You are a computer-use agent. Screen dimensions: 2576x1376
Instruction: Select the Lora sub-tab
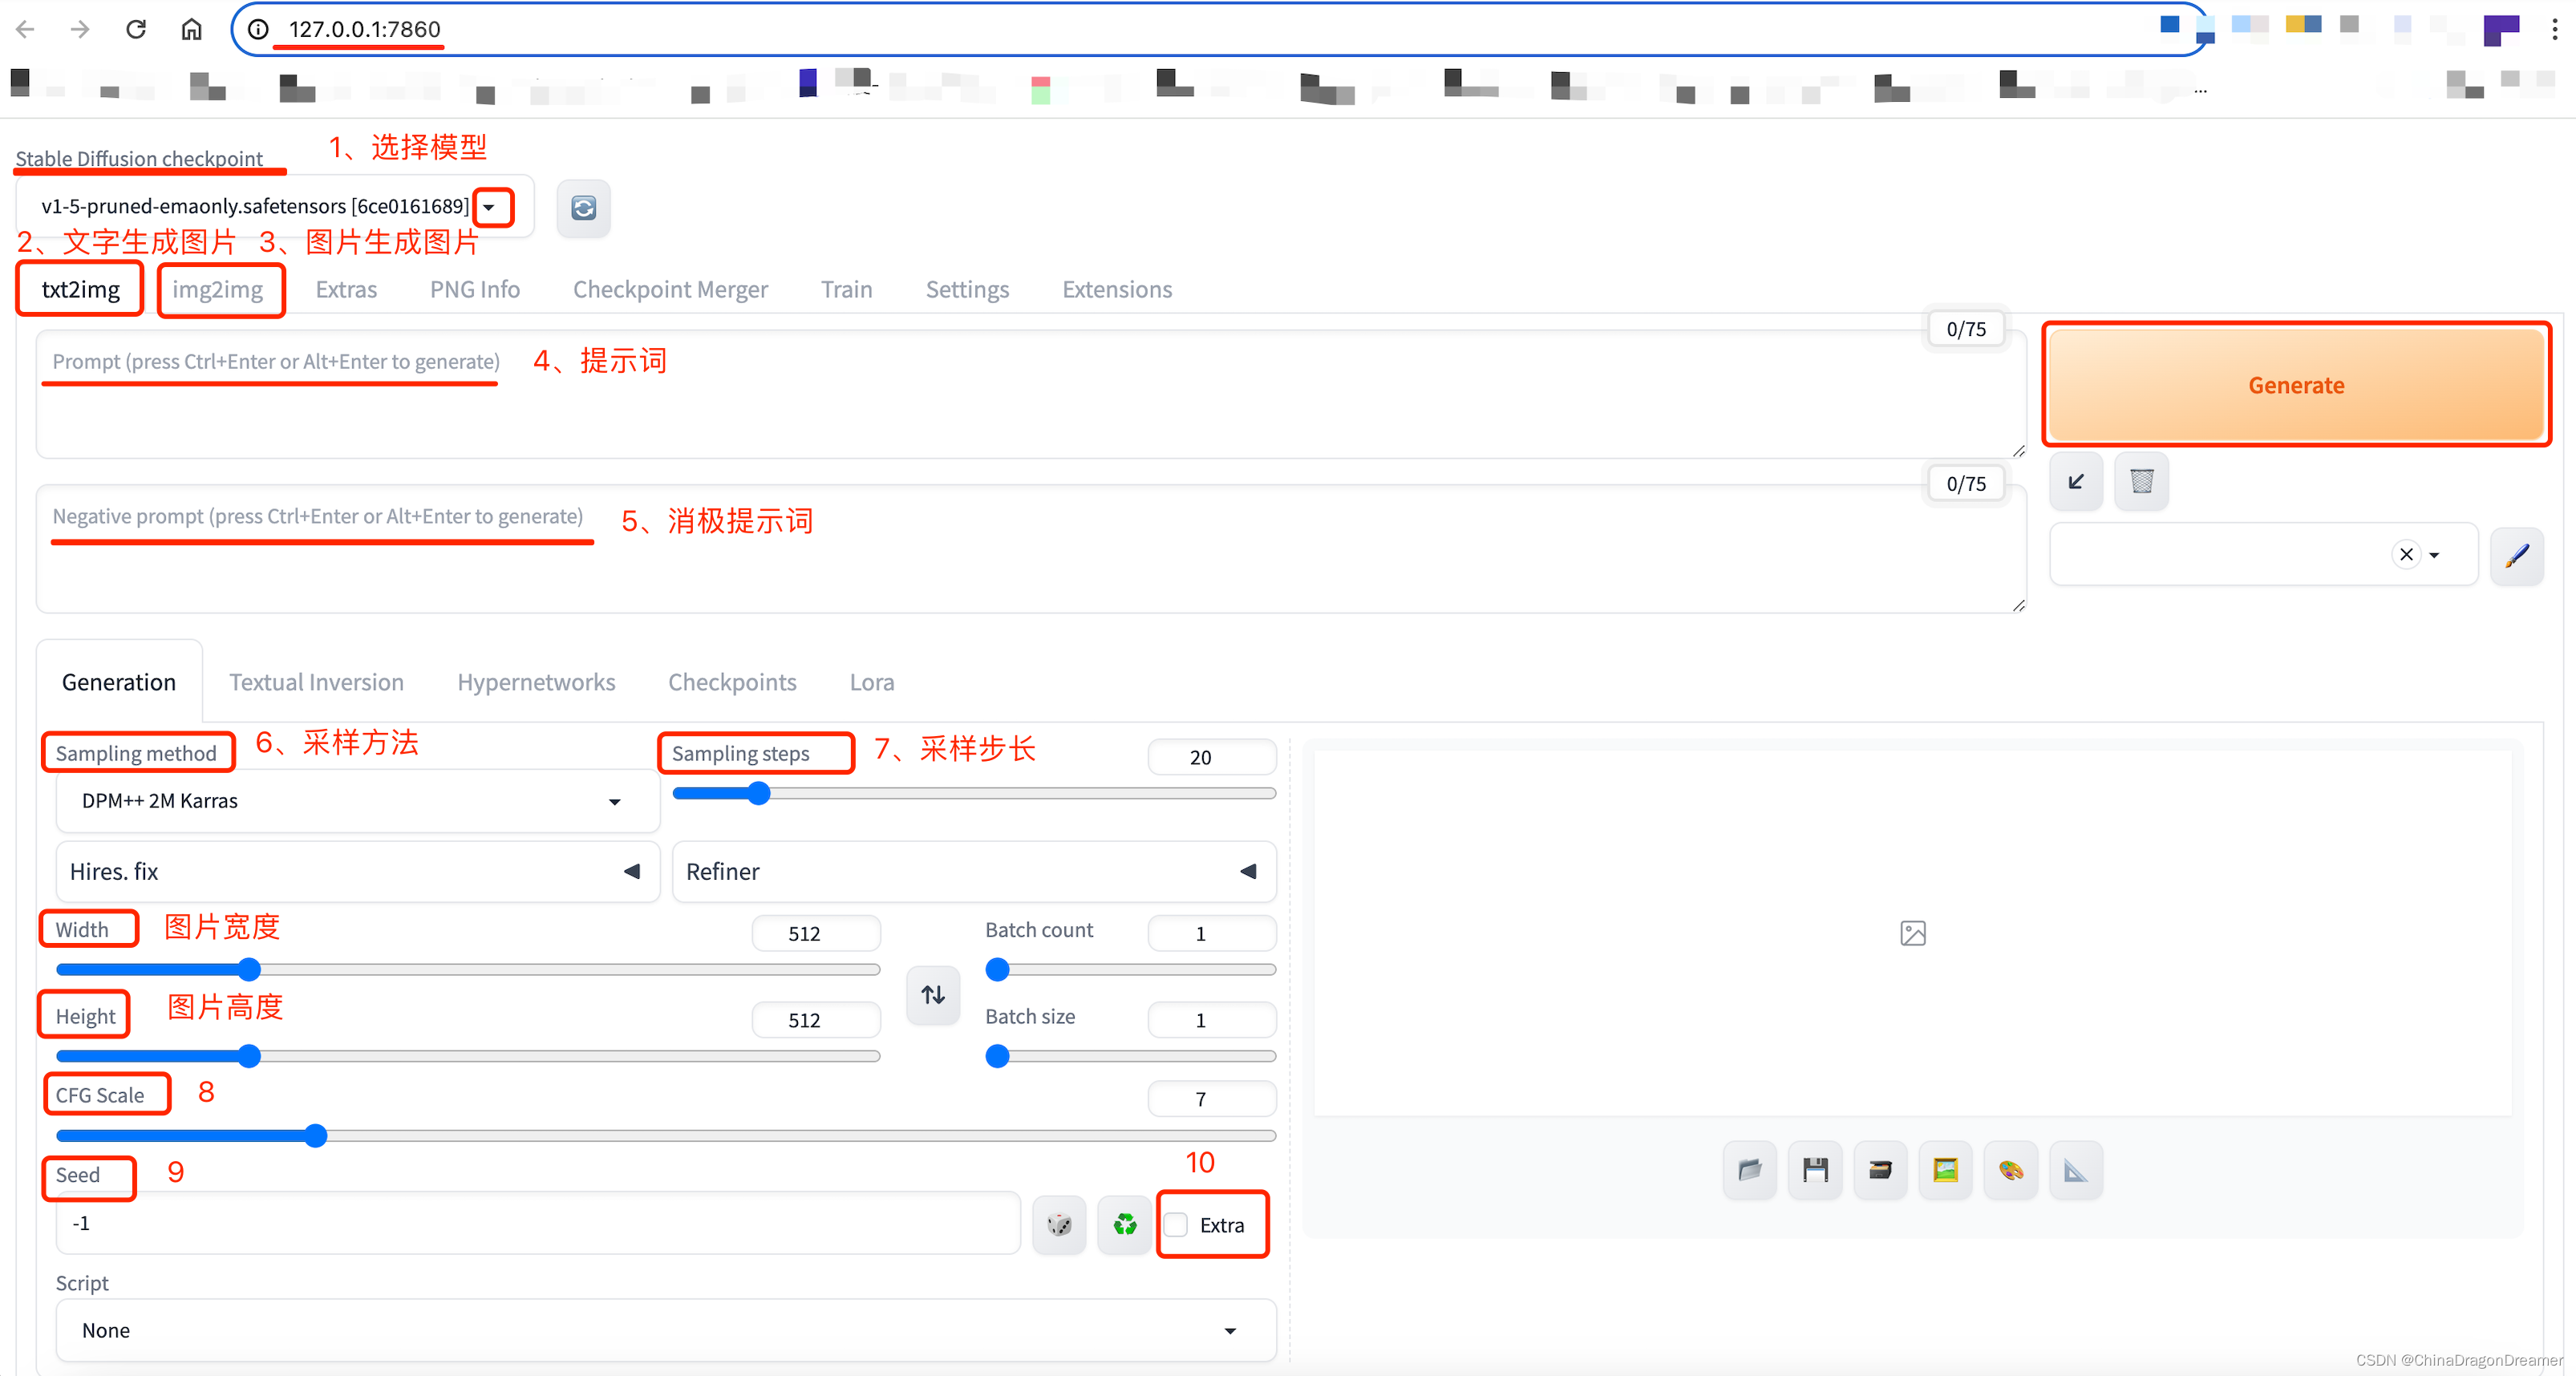tap(872, 682)
